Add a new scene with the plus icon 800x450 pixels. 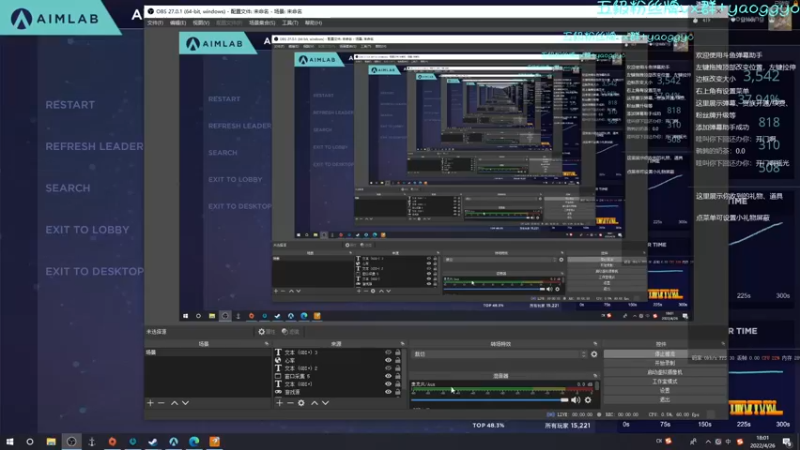coord(151,403)
